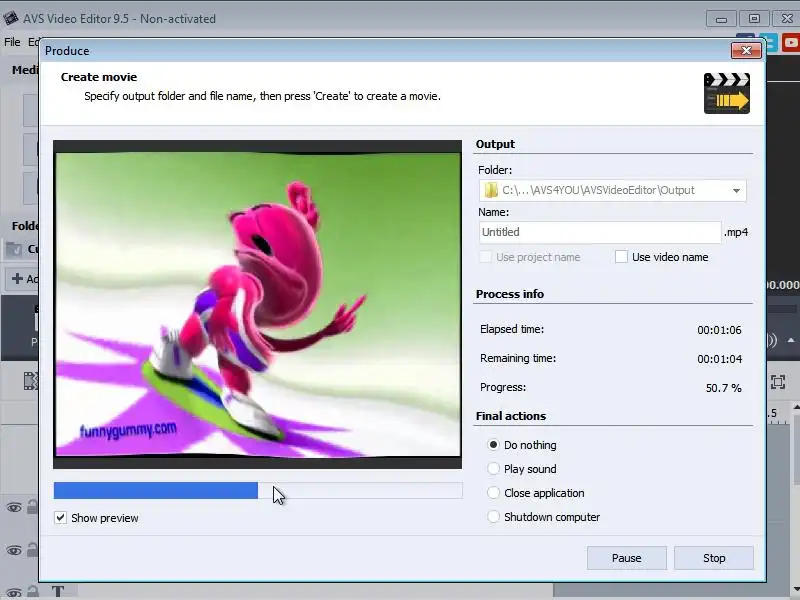800x600 pixels.
Task: Select the Do nothing radio button
Action: pyautogui.click(x=493, y=445)
